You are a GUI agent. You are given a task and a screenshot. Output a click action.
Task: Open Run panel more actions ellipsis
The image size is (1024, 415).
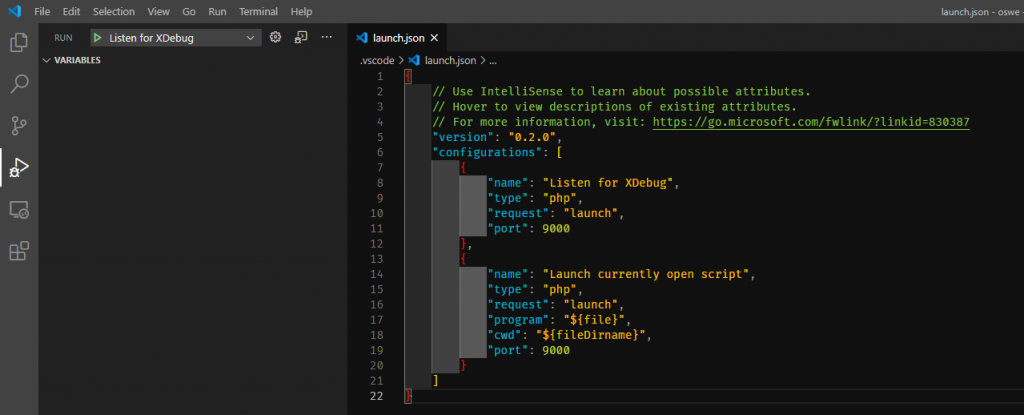tap(327, 37)
